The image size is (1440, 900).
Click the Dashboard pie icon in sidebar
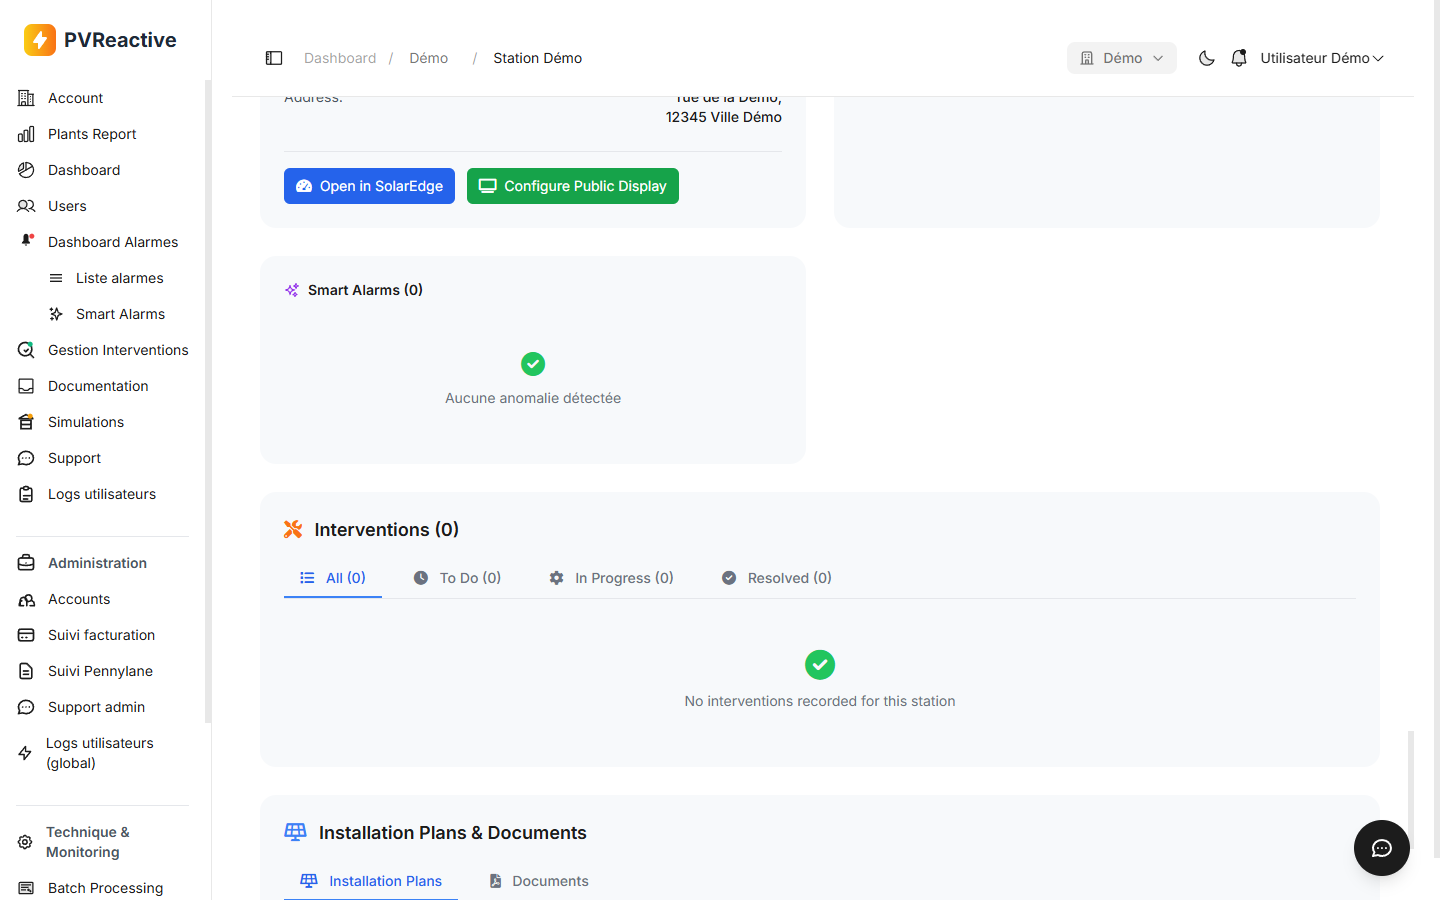click(26, 170)
